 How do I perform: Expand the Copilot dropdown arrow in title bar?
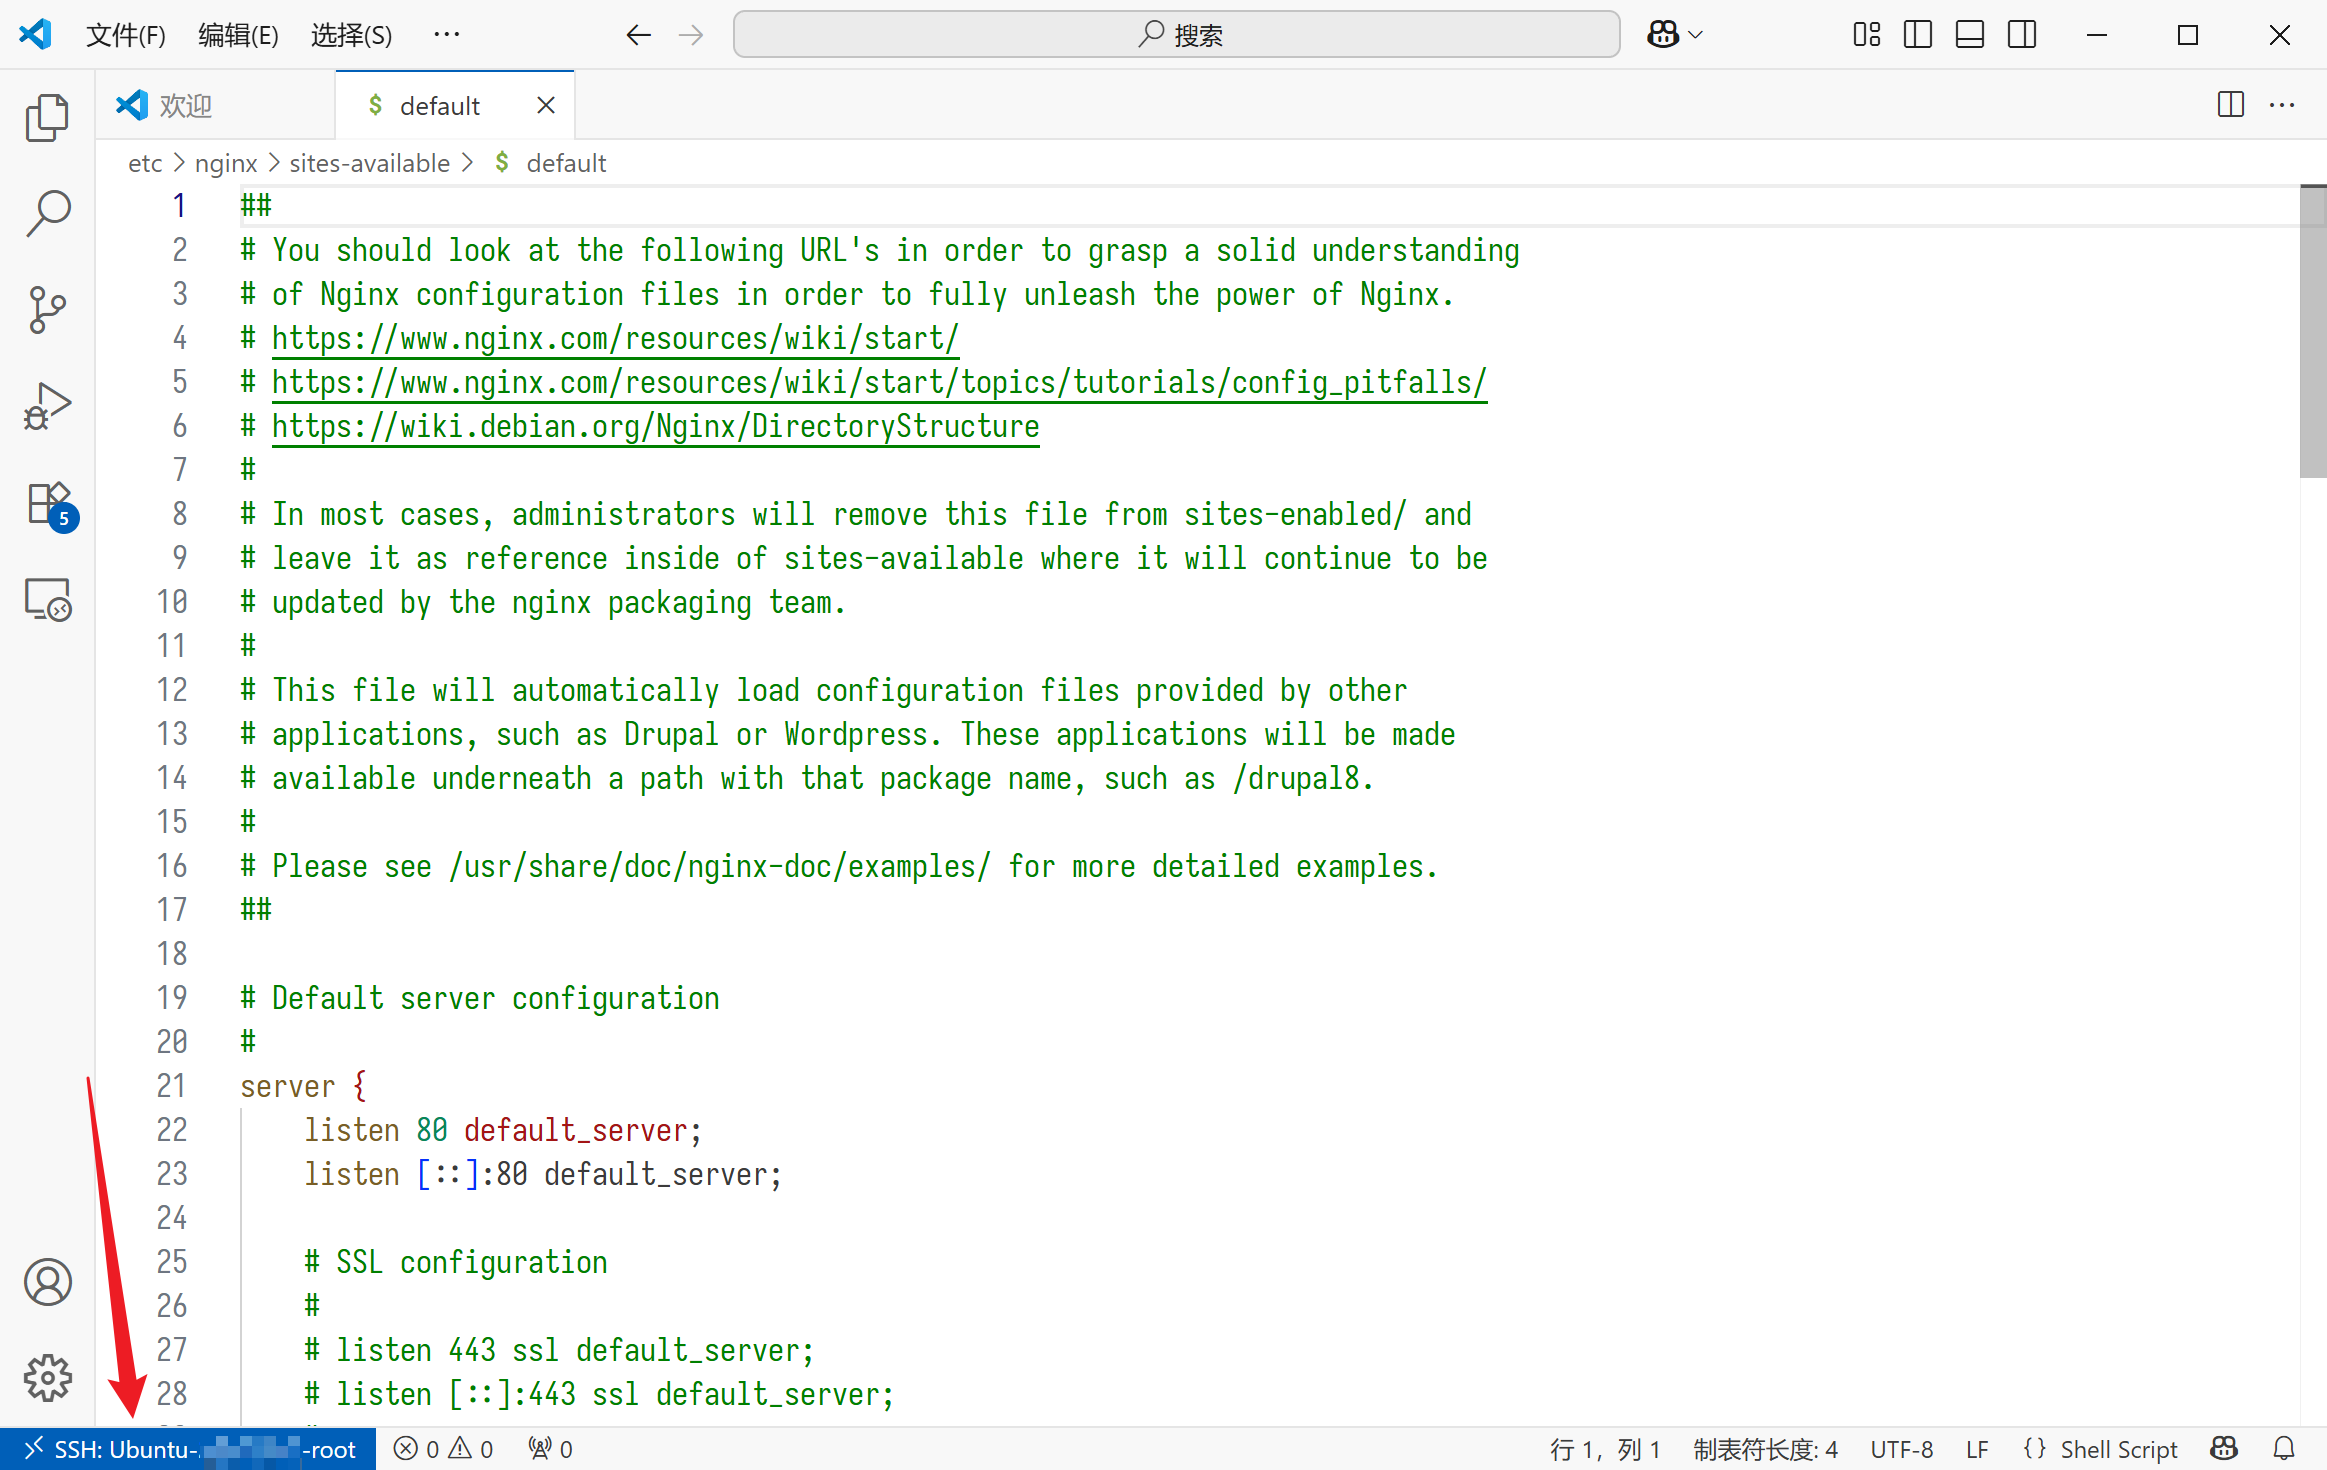[1696, 35]
